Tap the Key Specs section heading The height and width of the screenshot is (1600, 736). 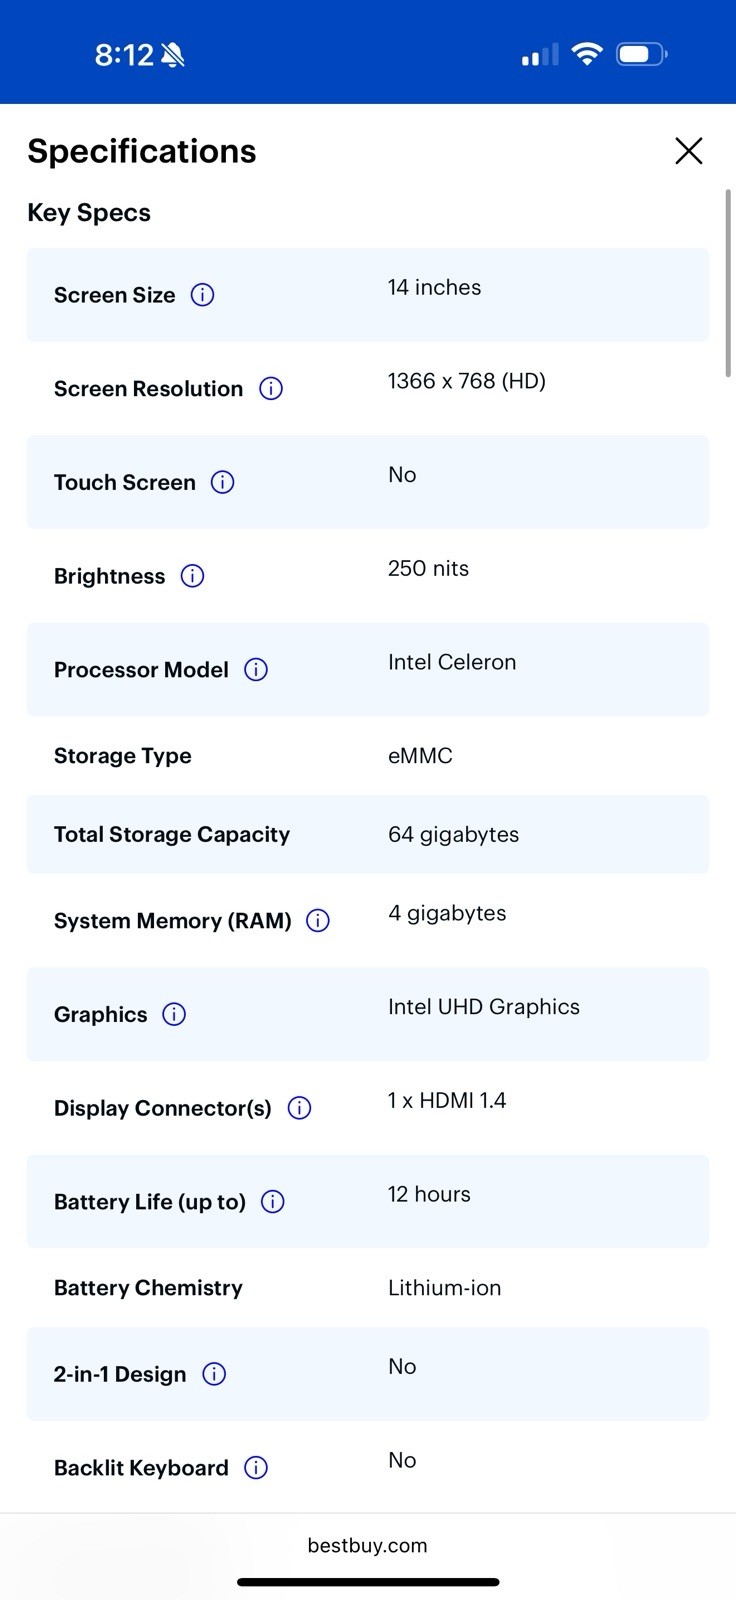point(89,213)
